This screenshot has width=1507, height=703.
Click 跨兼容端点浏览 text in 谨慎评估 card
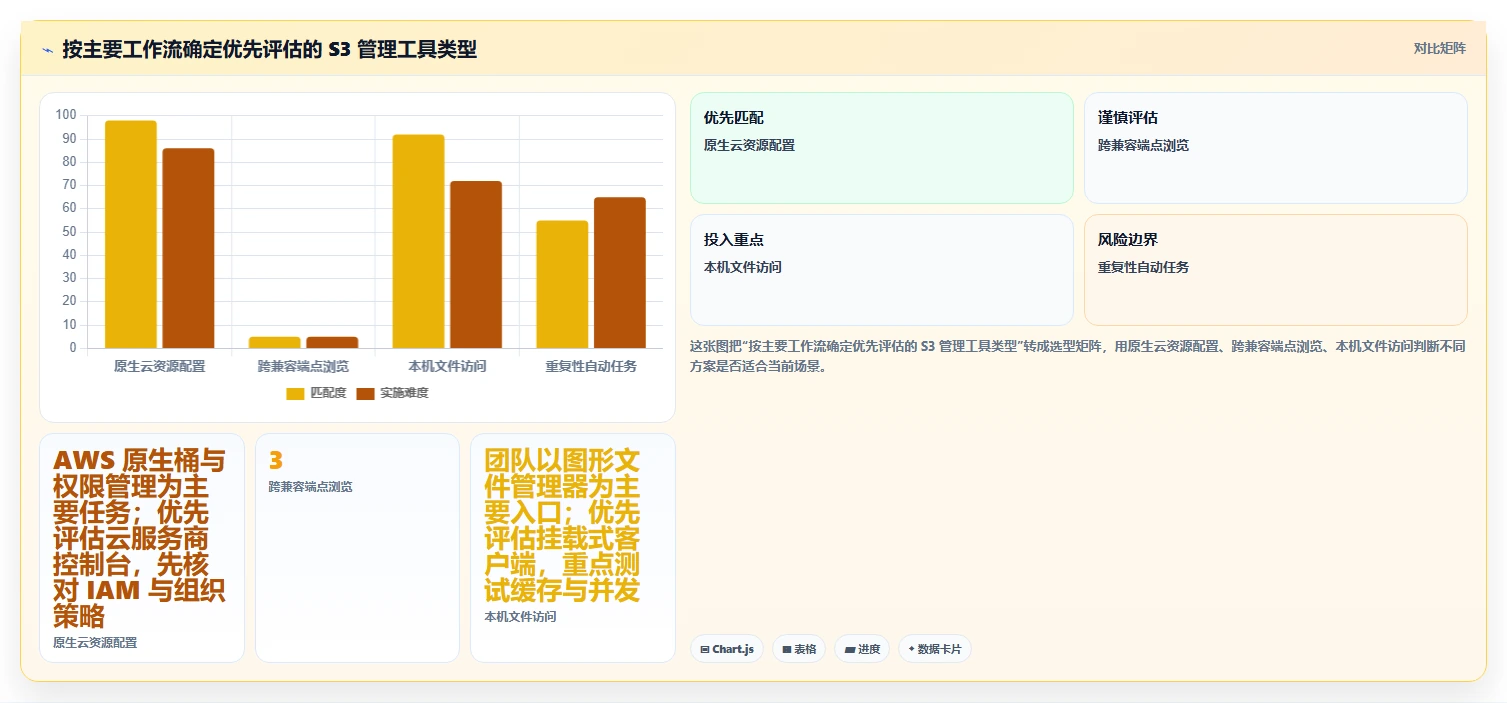coord(1143,145)
